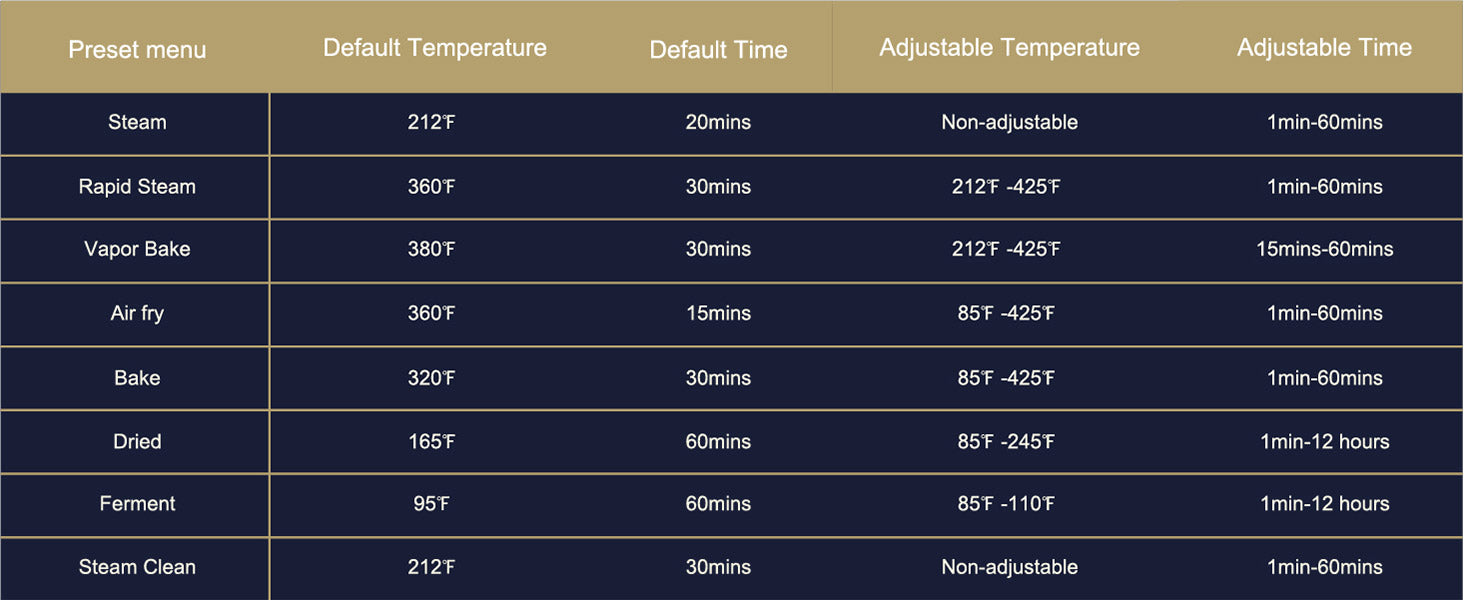
Task: Click the 15mins-60mins adjustable time cell
Action: click(x=1324, y=249)
